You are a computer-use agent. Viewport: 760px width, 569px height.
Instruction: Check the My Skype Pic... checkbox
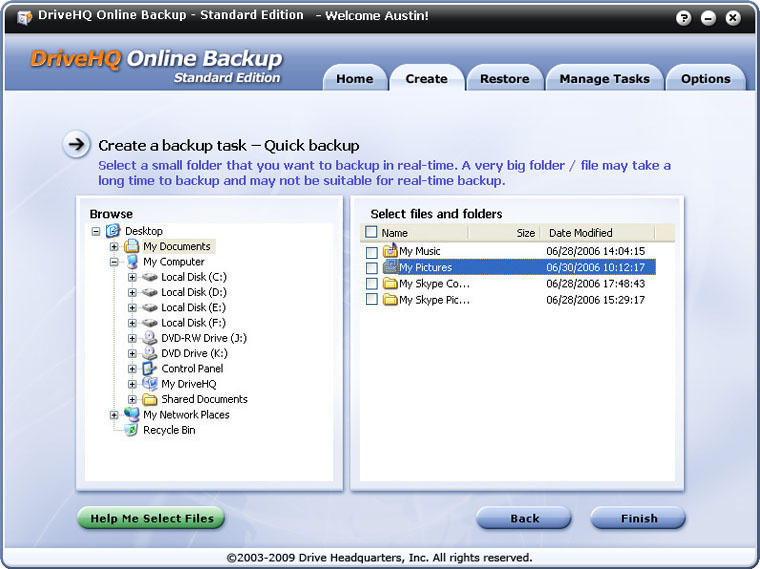(x=372, y=300)
